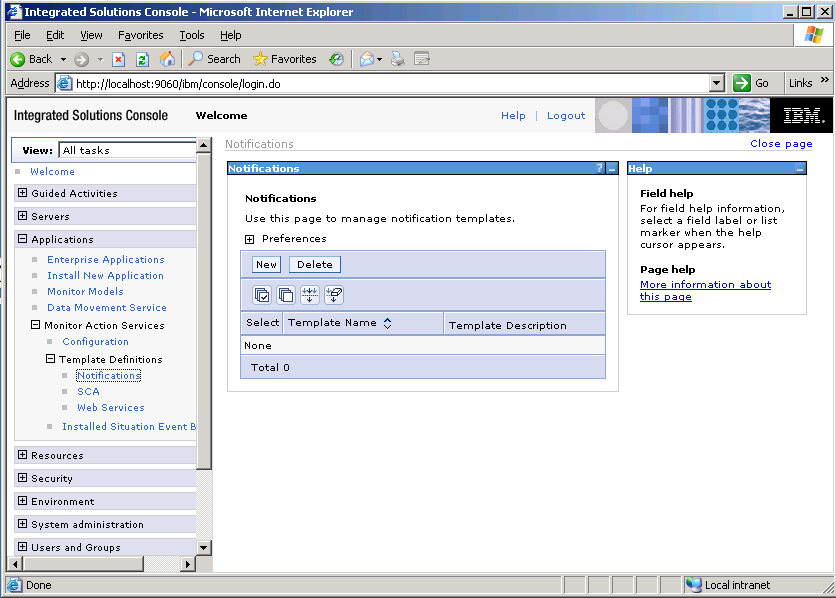Click the Close page link
This screenshot has height=598, width=836.
(x=781, y=143)
